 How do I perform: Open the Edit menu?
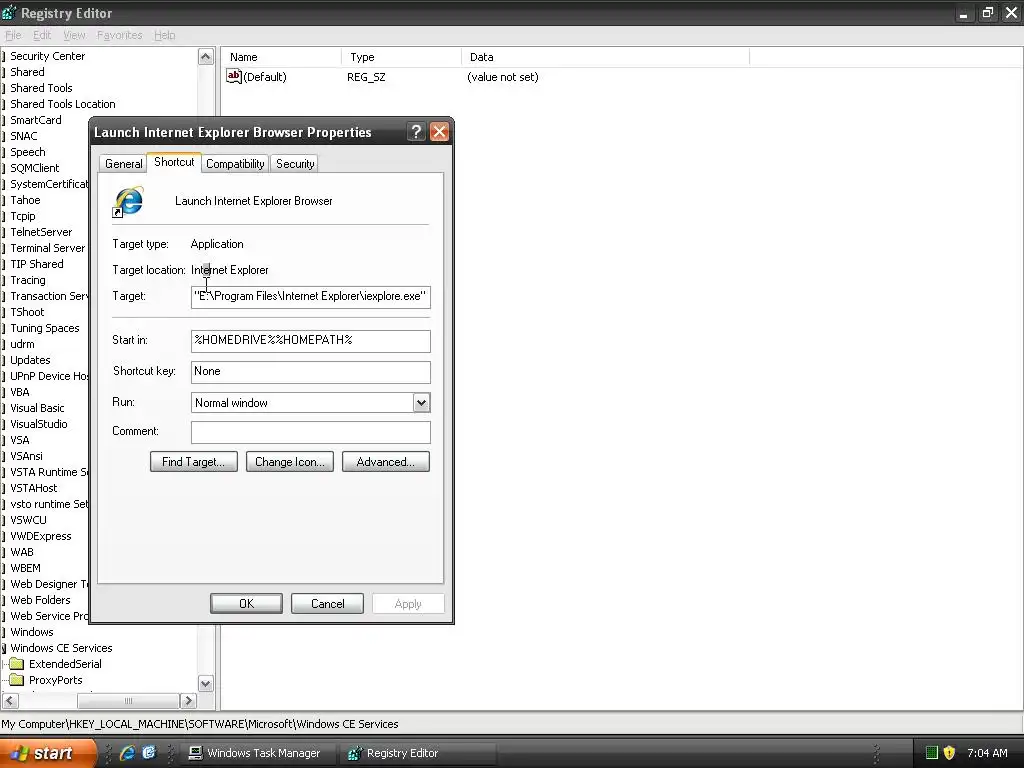42,35
